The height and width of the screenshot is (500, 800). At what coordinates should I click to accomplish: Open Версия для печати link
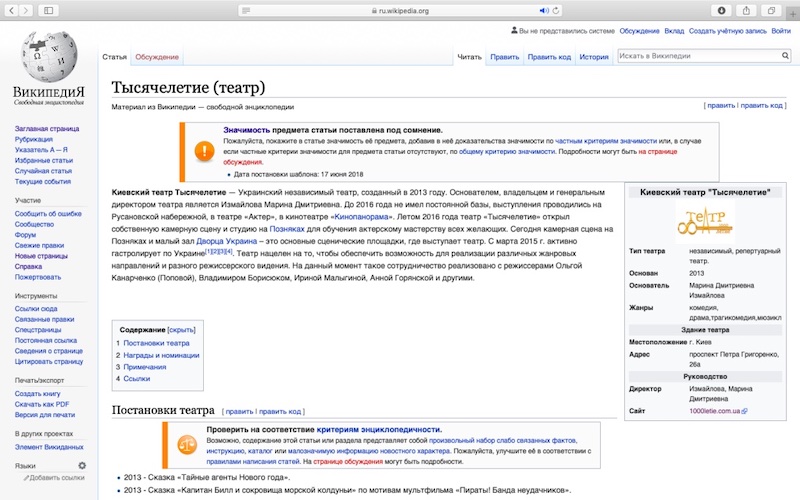[45, 415]
